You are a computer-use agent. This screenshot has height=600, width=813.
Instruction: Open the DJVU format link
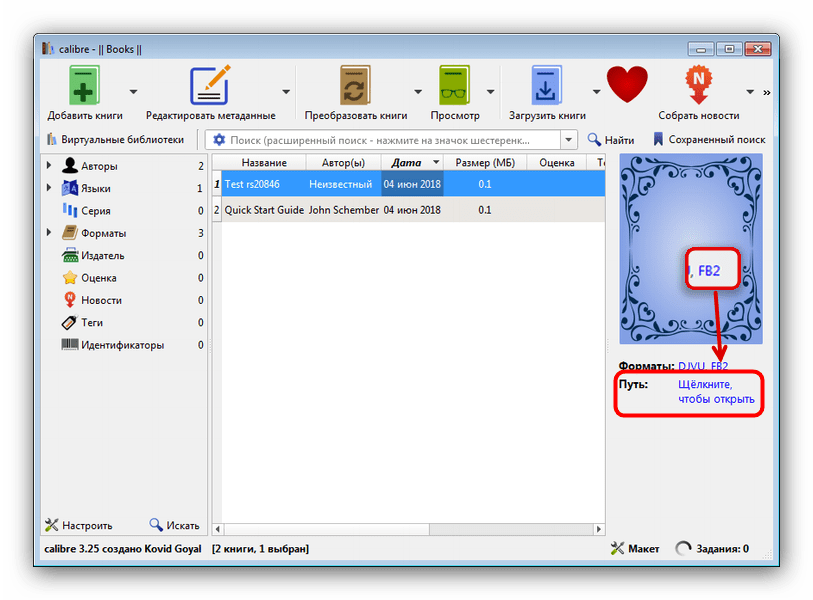691,366
